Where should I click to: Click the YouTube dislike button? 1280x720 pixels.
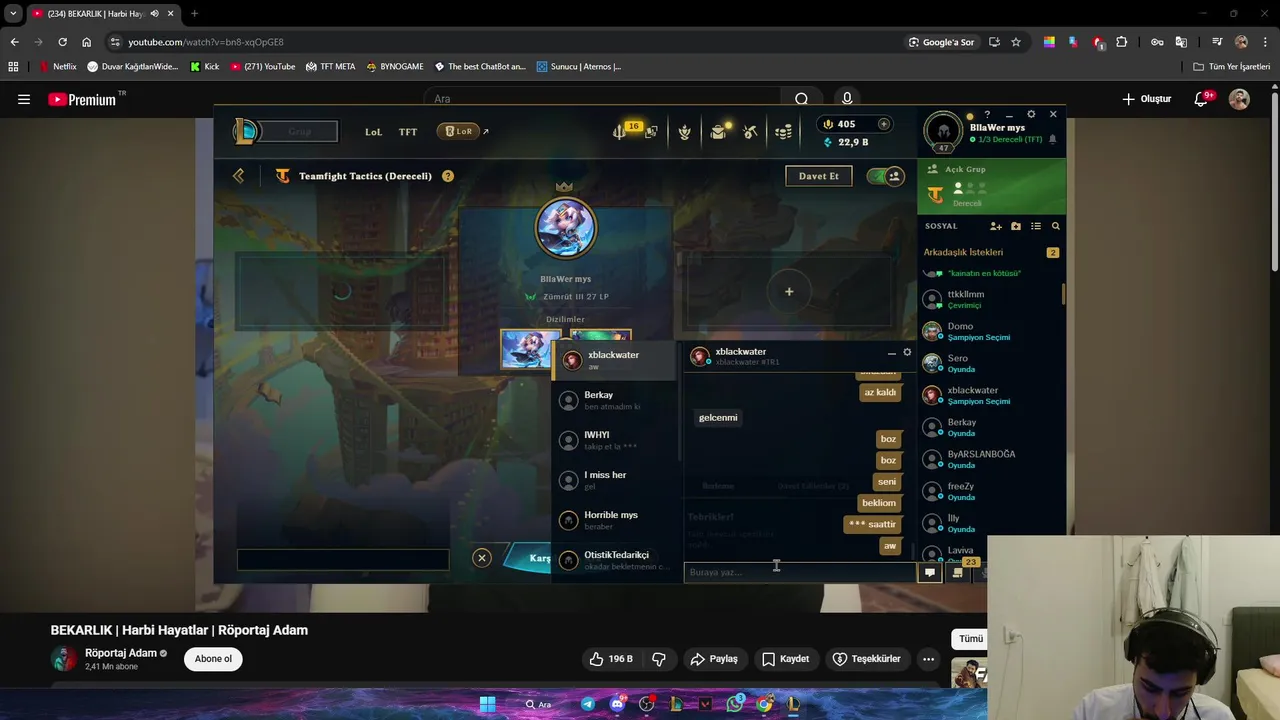coord(659,659)
